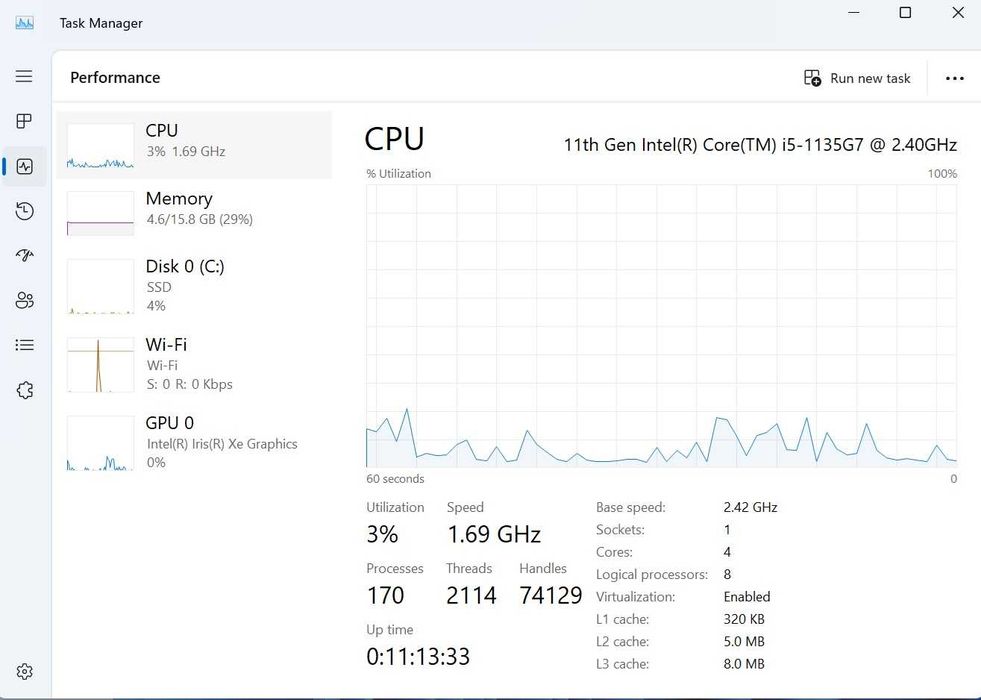The width and height of the screenshot is (981, 700).
Task: Open the App history page icon
Action: pyautogui.click(x=24, y=211)
